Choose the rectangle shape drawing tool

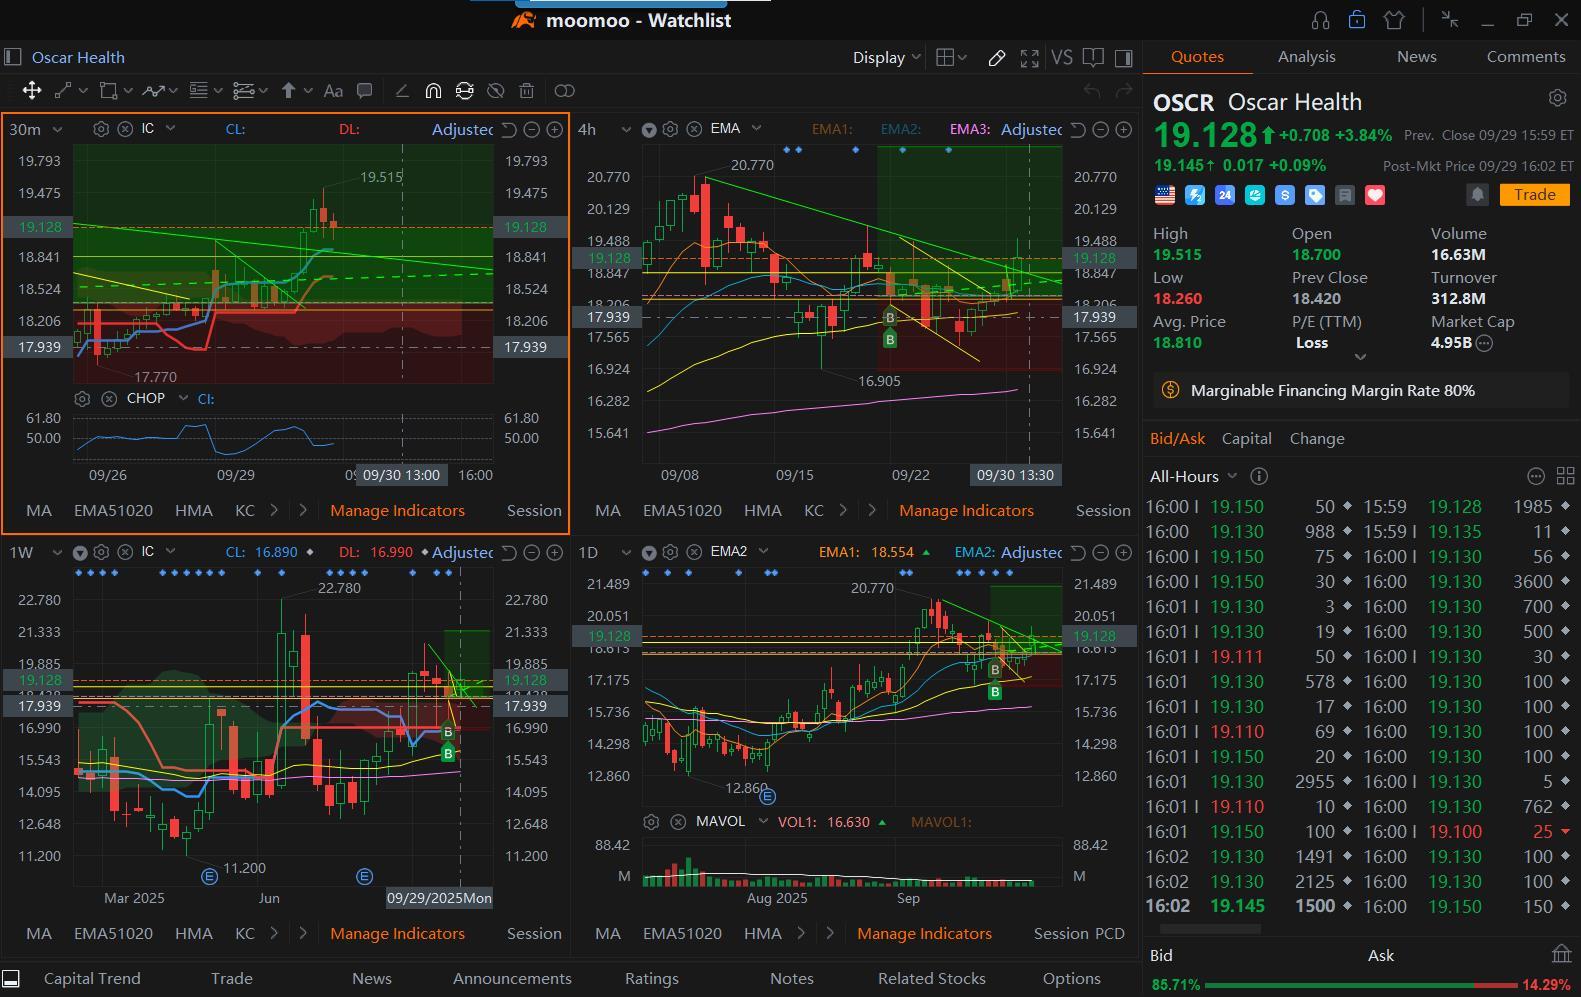pyautogui.click(x=109, y=91)
